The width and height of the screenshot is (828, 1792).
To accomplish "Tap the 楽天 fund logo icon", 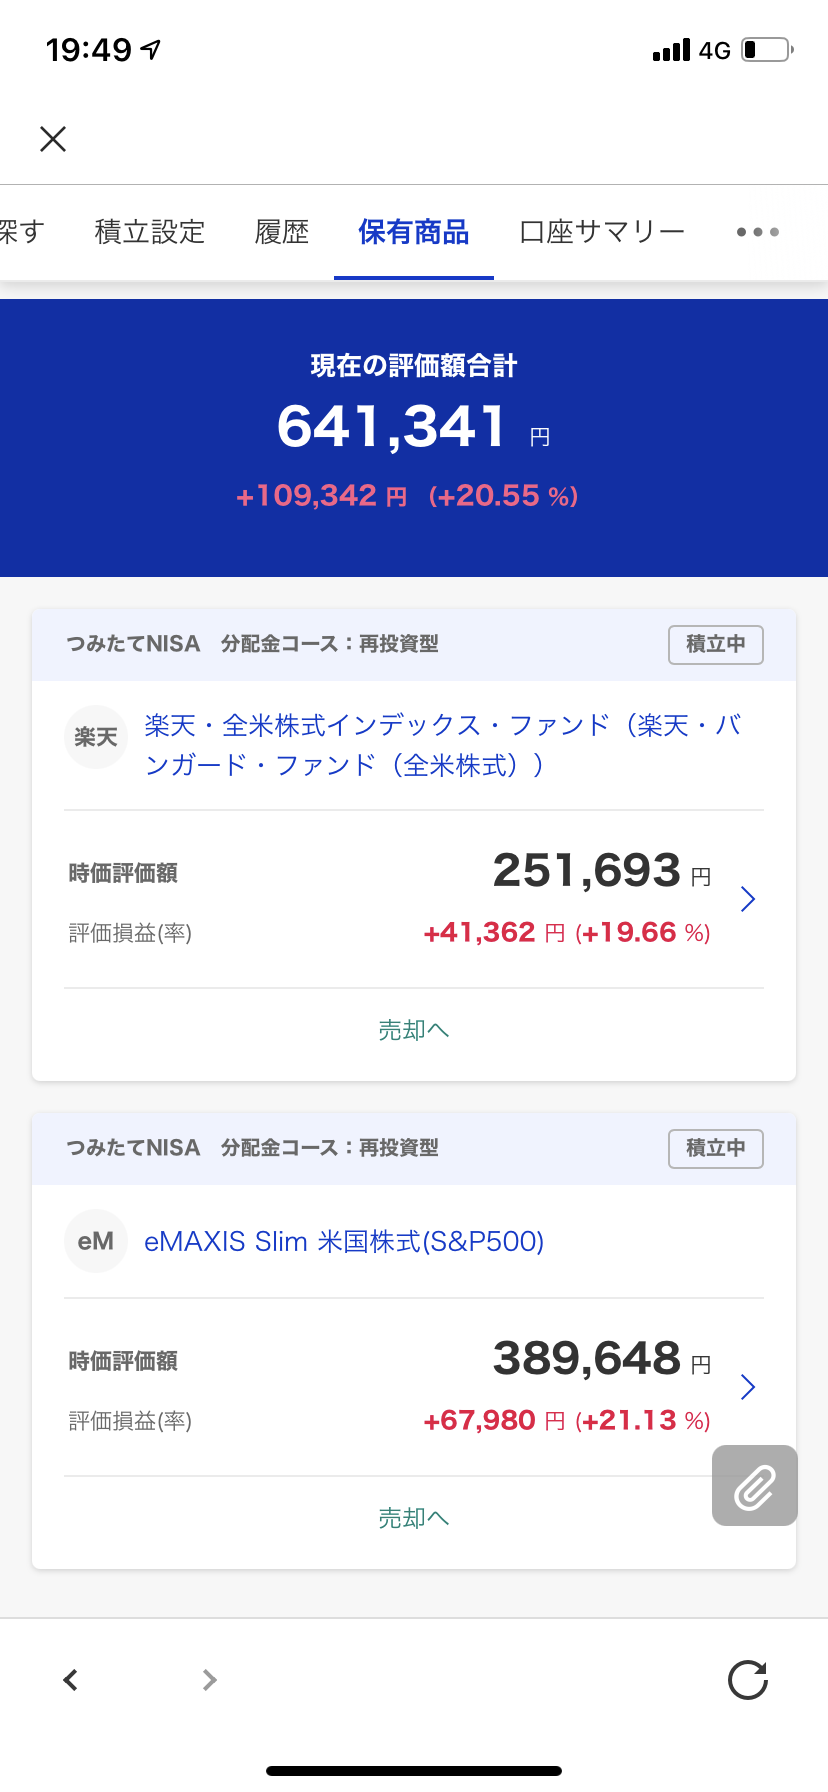I will pos(96,738).
